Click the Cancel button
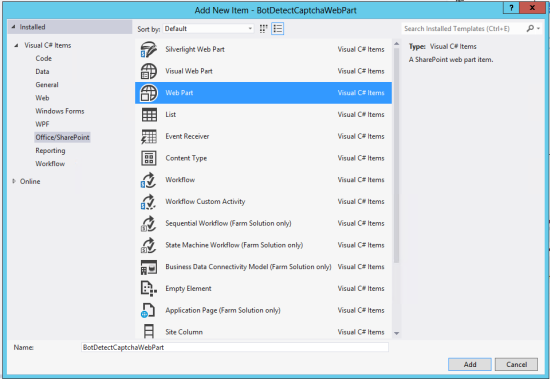This screenshot has width=550, height=379. tap(516, 364)
